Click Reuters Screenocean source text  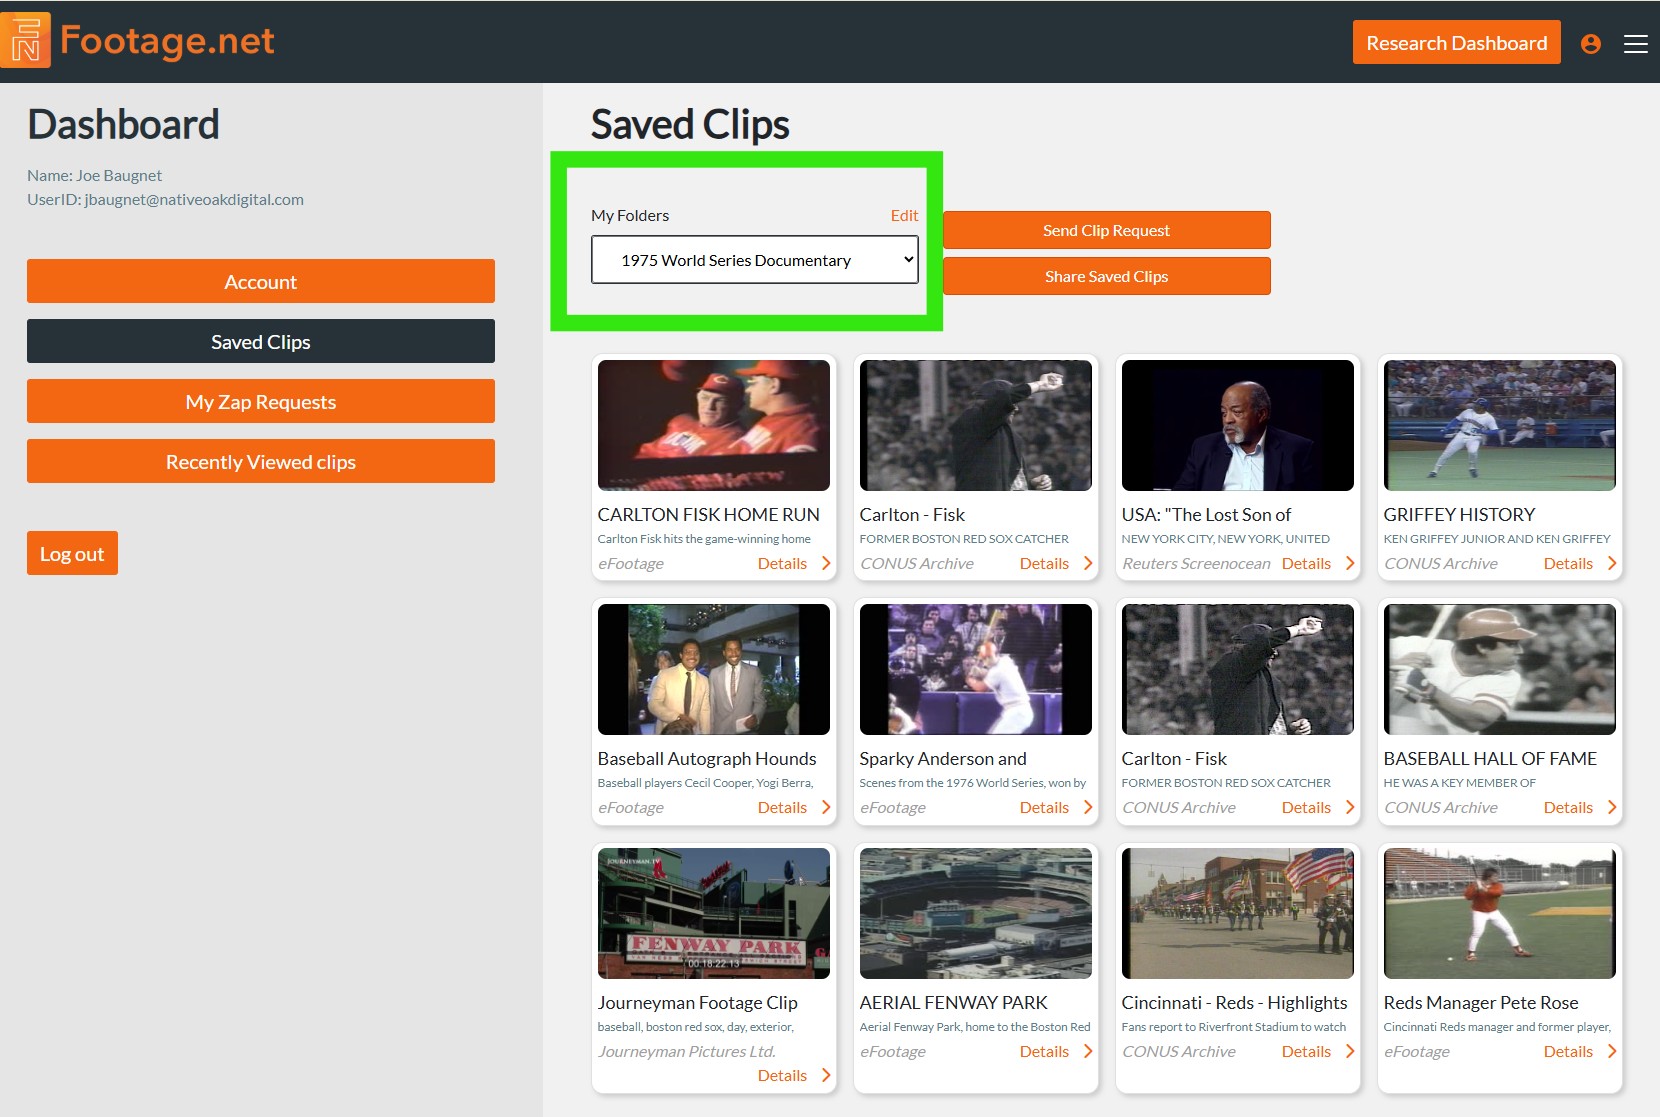click(x=1196, y=563)
